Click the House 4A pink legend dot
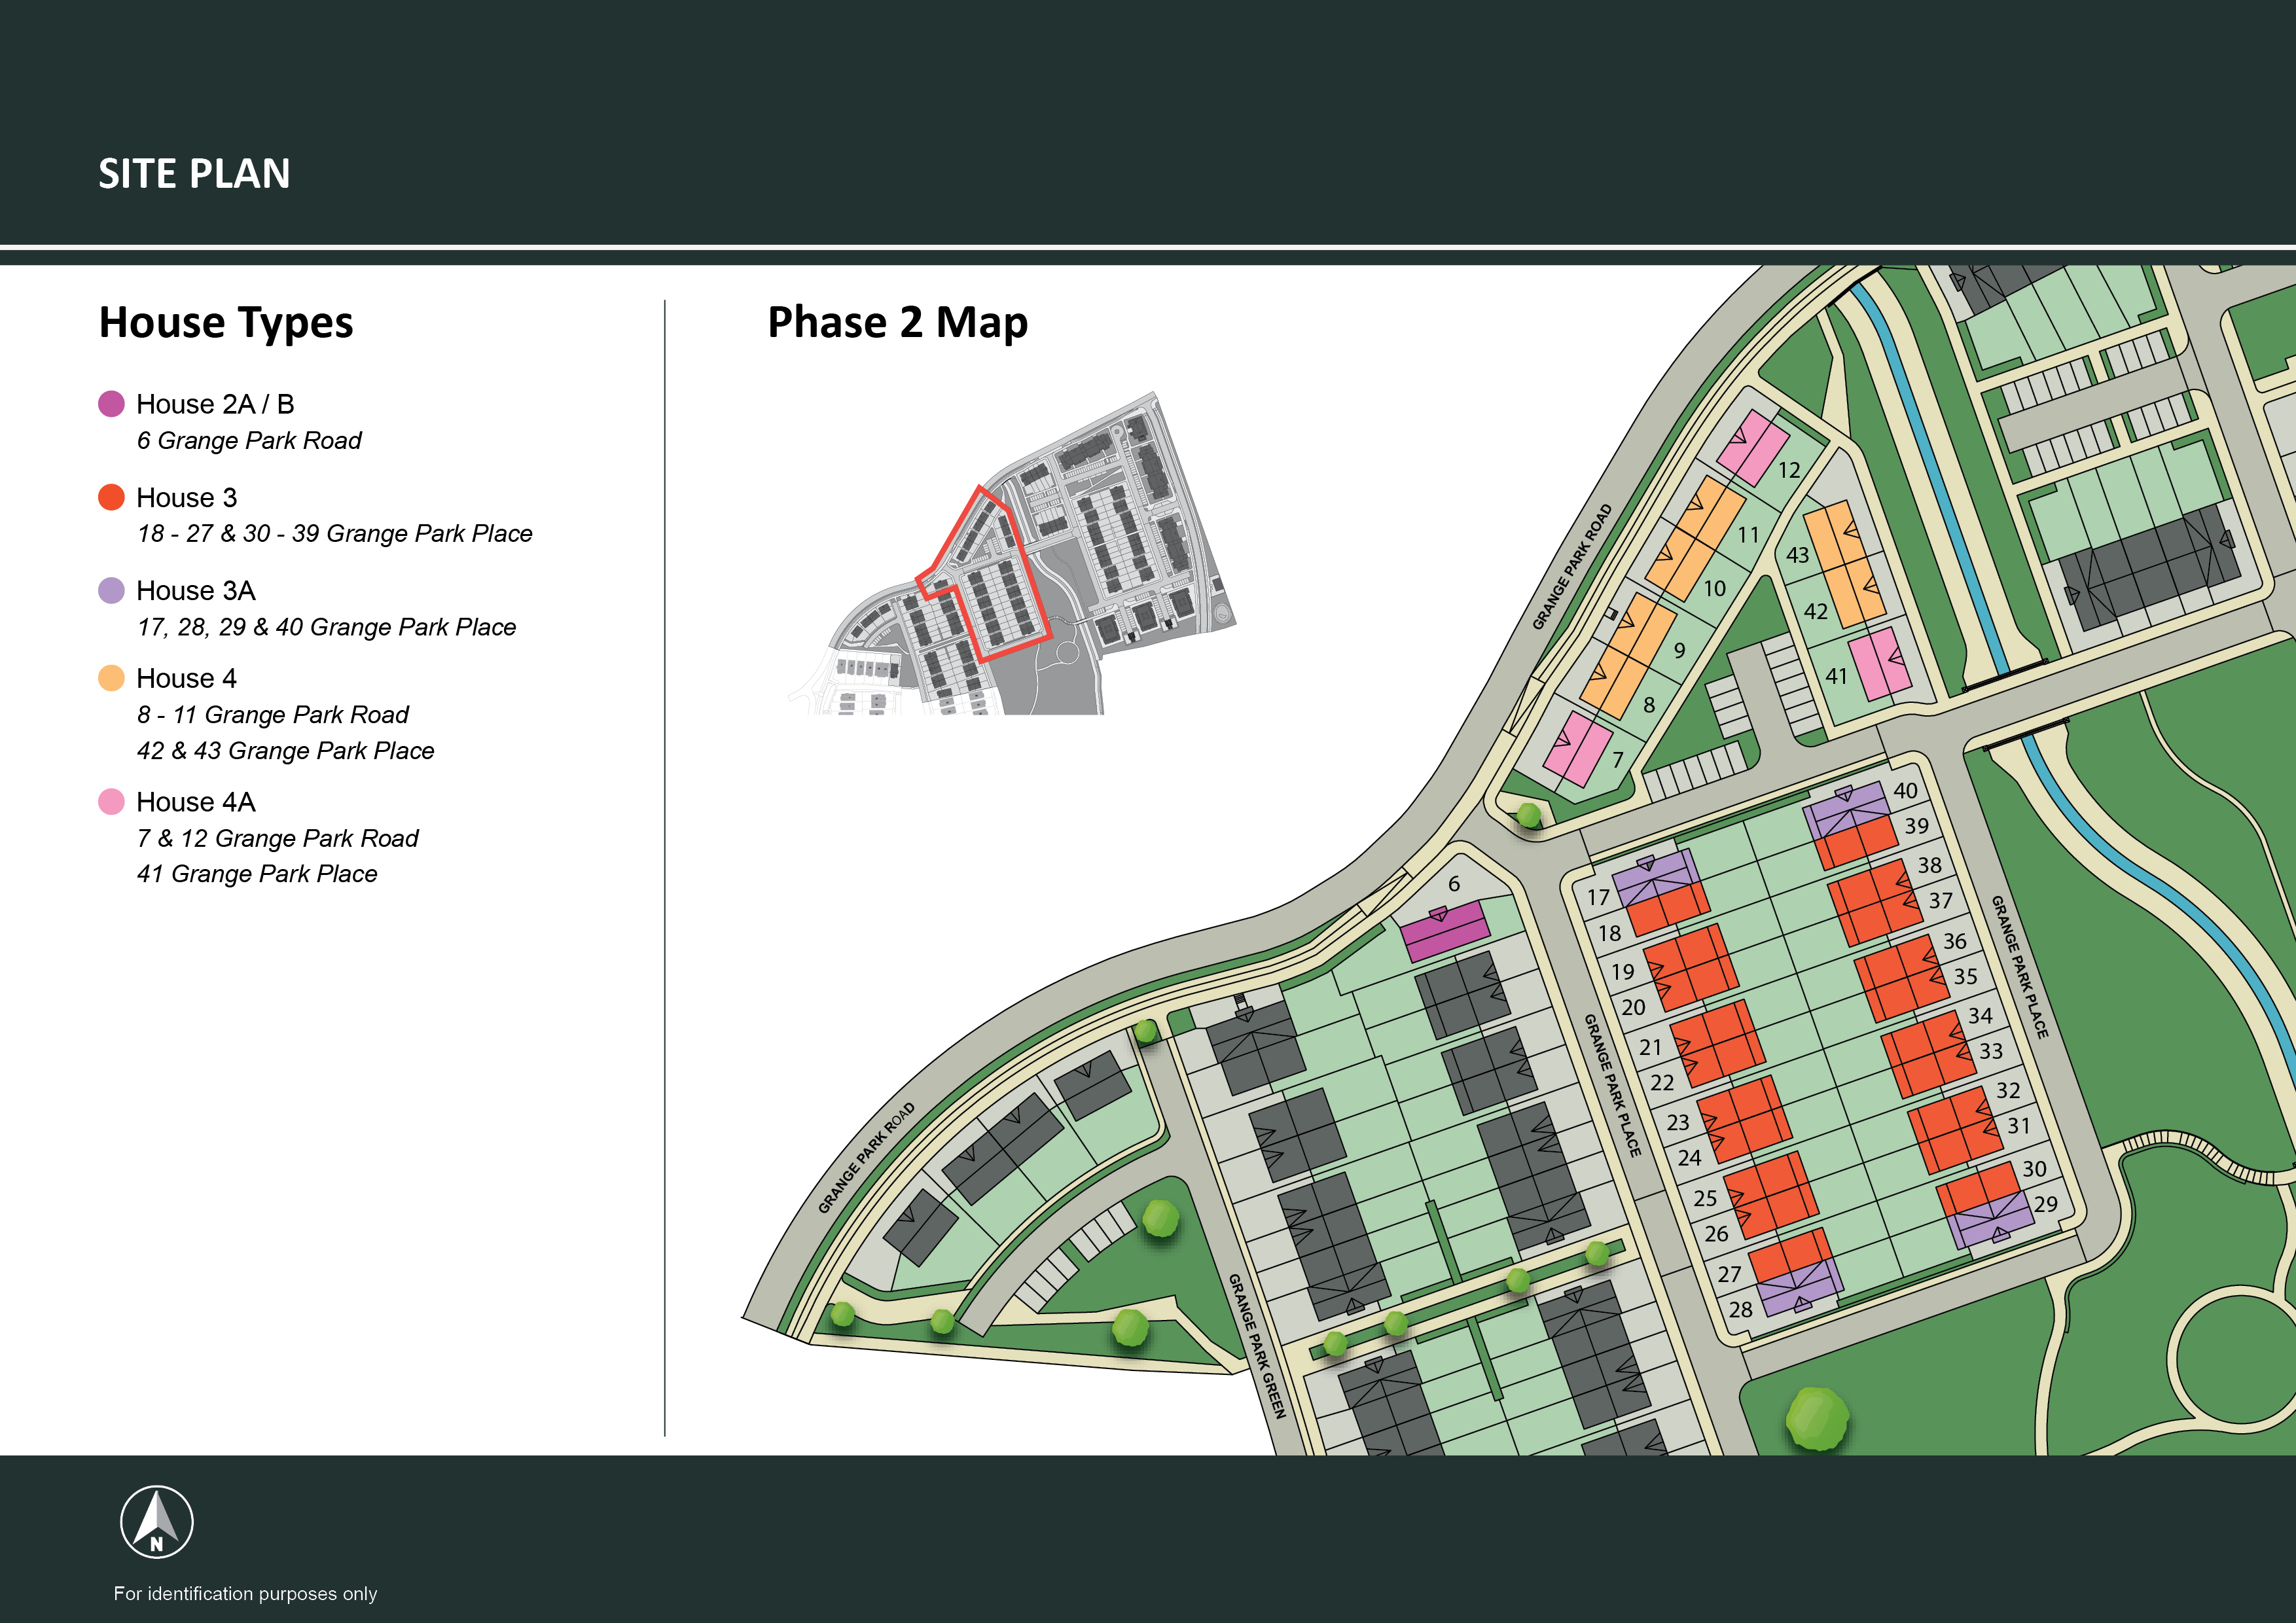 111,802
